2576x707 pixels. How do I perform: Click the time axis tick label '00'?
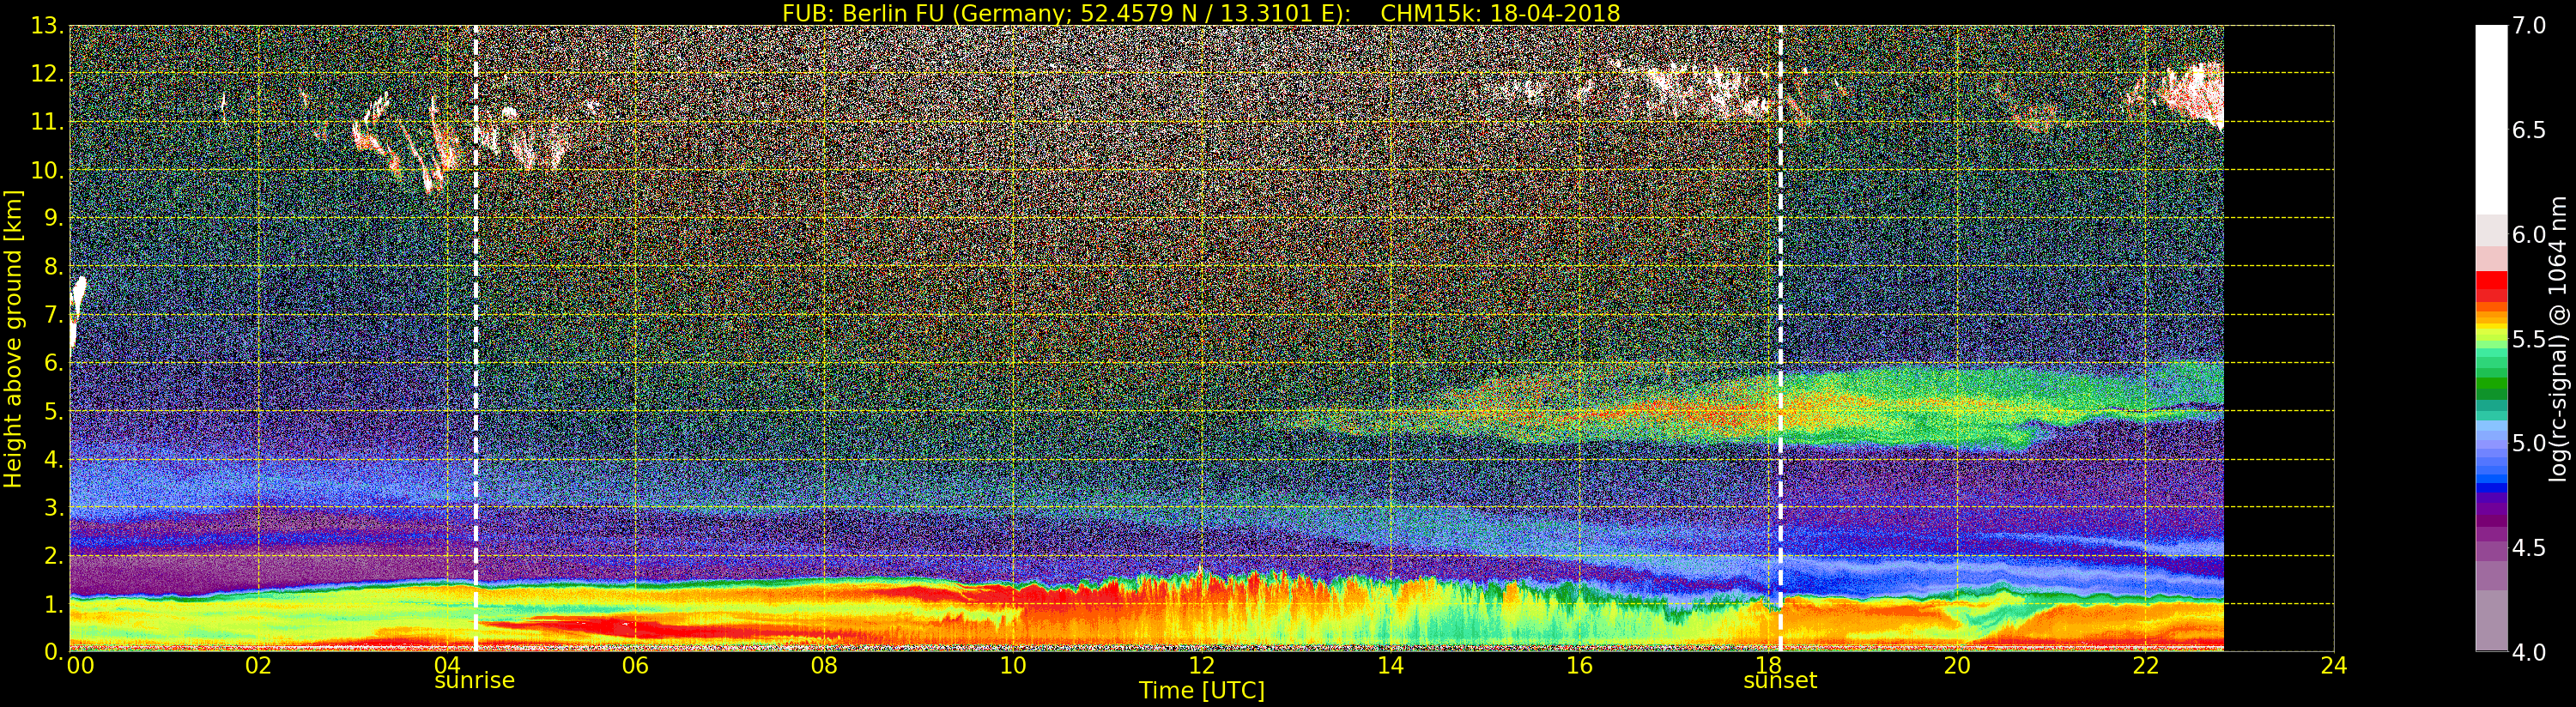(80, 666)
